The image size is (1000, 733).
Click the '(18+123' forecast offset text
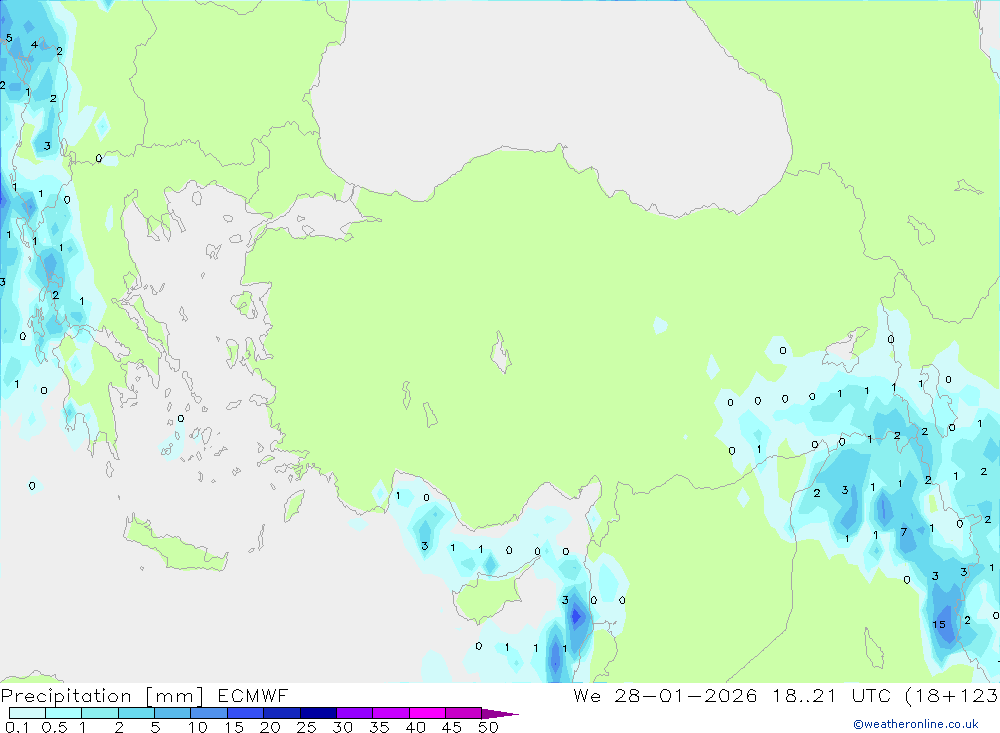tap(952, 696)
